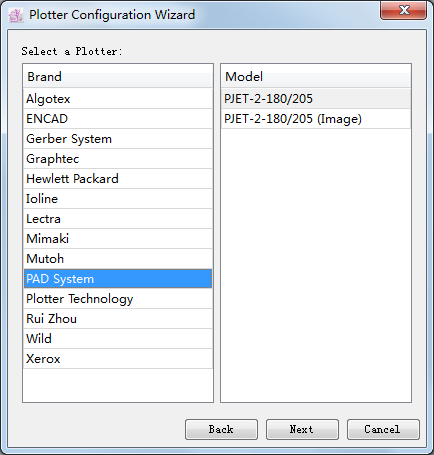Choose ENCAD from the brand list
Viewport: 434px width, 455px height.
118,119
